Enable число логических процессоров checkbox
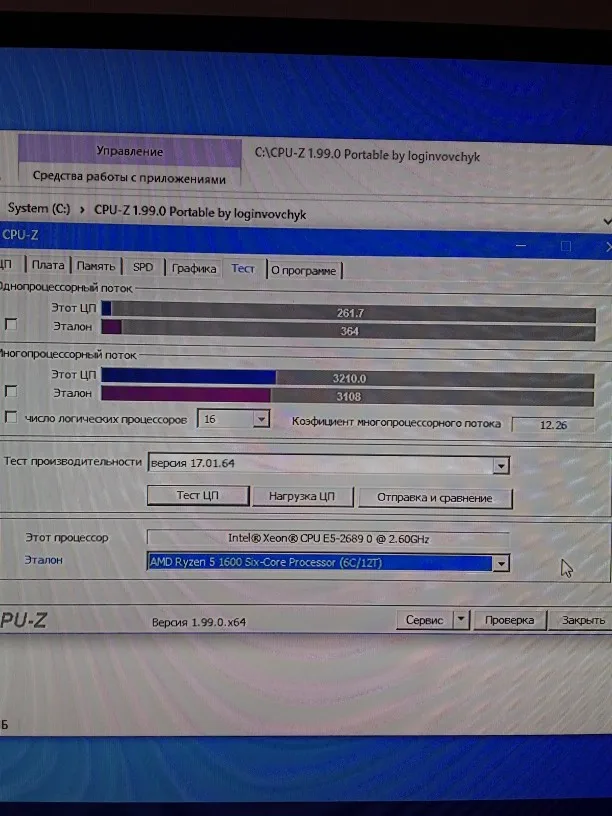The width and height of the screenshot is (612, 816). point(11,417)
